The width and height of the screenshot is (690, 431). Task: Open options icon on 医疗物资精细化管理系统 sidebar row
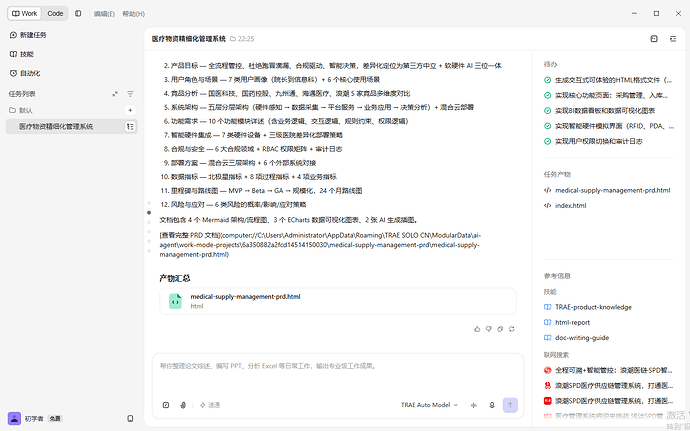tap(130, 126)
